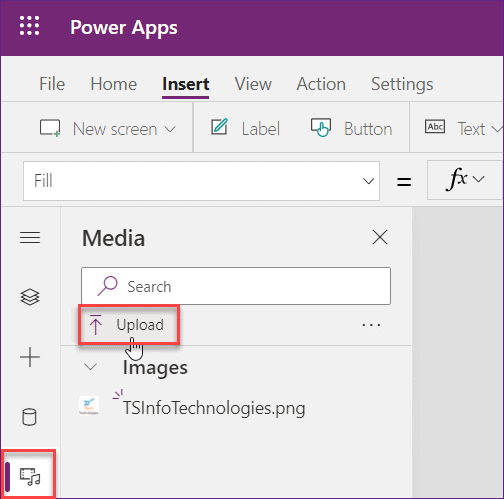Select the Media pane icon
The image size is (504, 499).
30,477
